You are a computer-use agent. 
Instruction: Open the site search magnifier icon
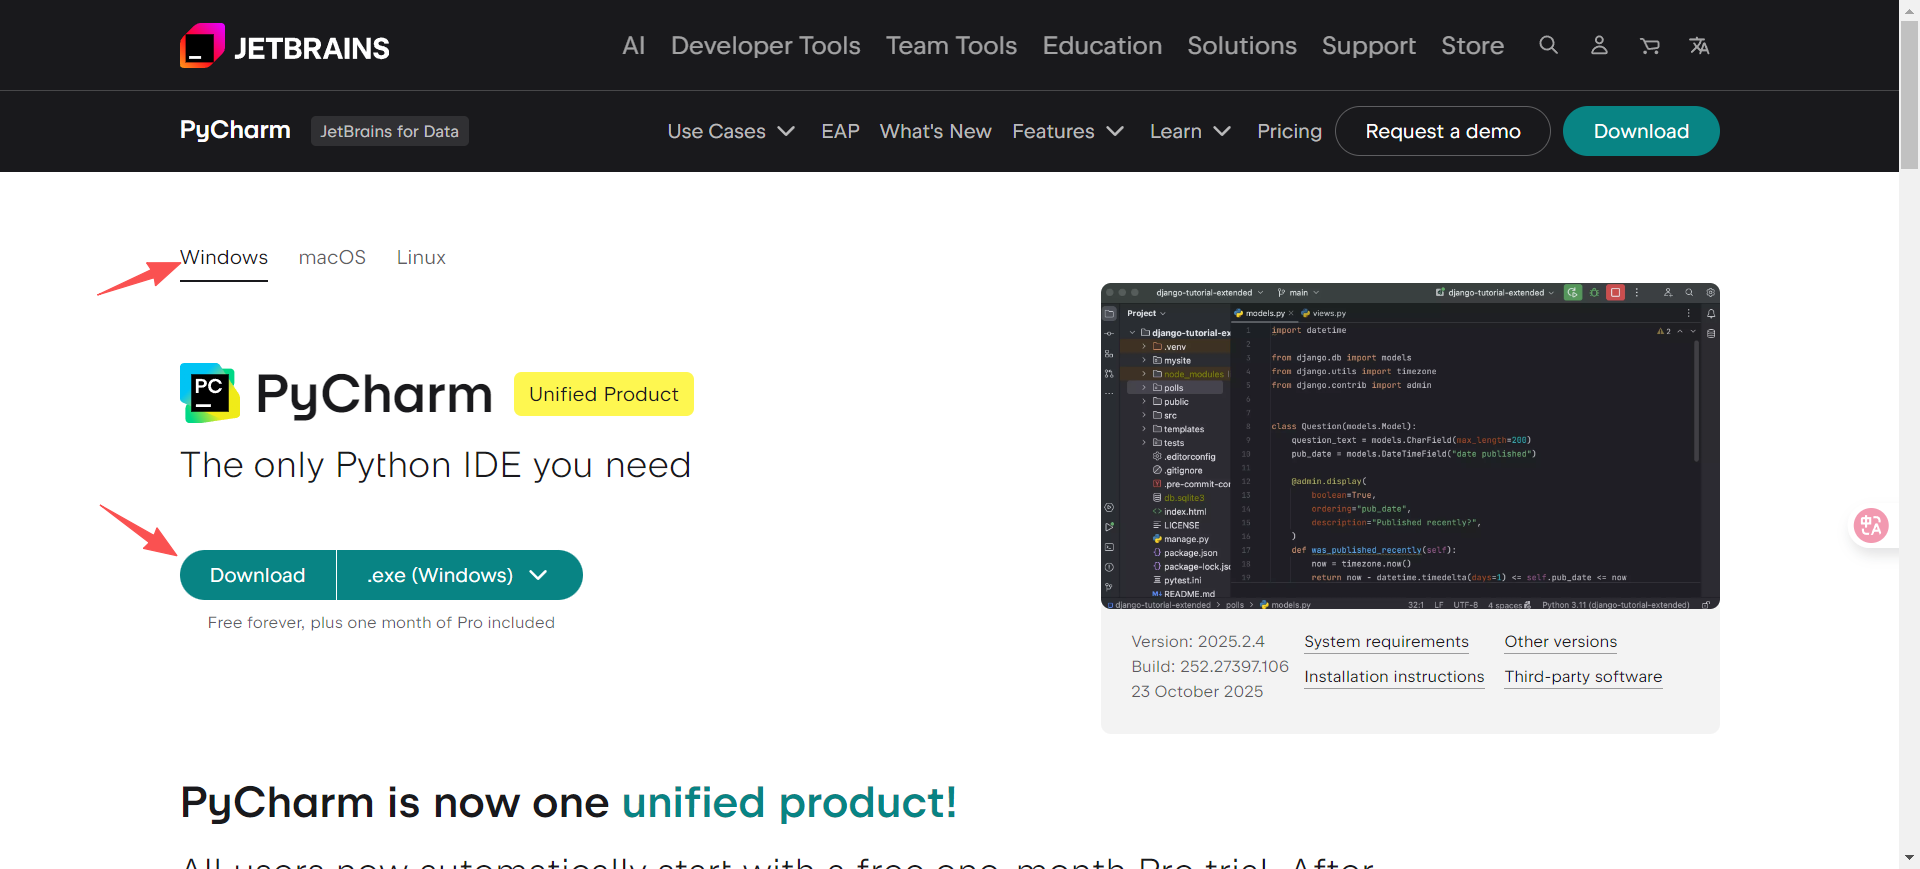pyautogui.click(x=1548, y=45)
